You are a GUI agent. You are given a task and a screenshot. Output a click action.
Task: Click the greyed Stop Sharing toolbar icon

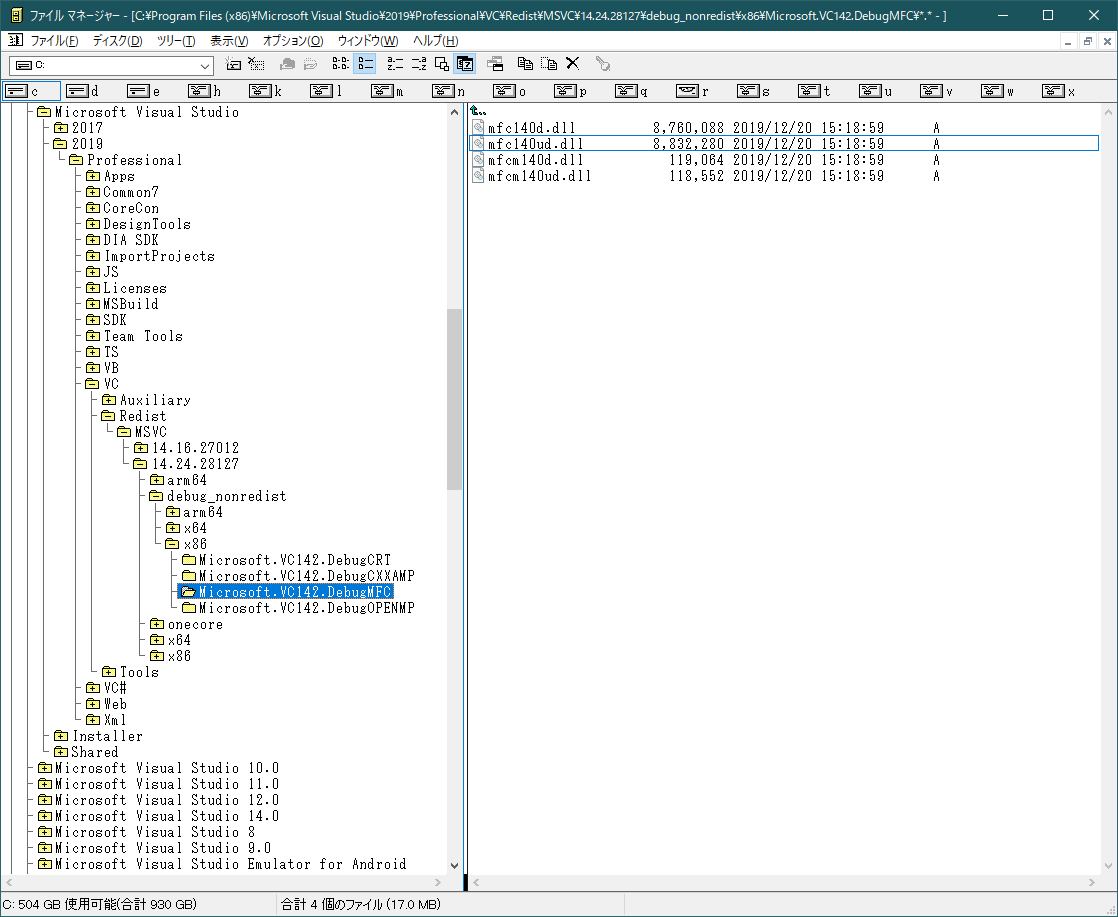310,64
